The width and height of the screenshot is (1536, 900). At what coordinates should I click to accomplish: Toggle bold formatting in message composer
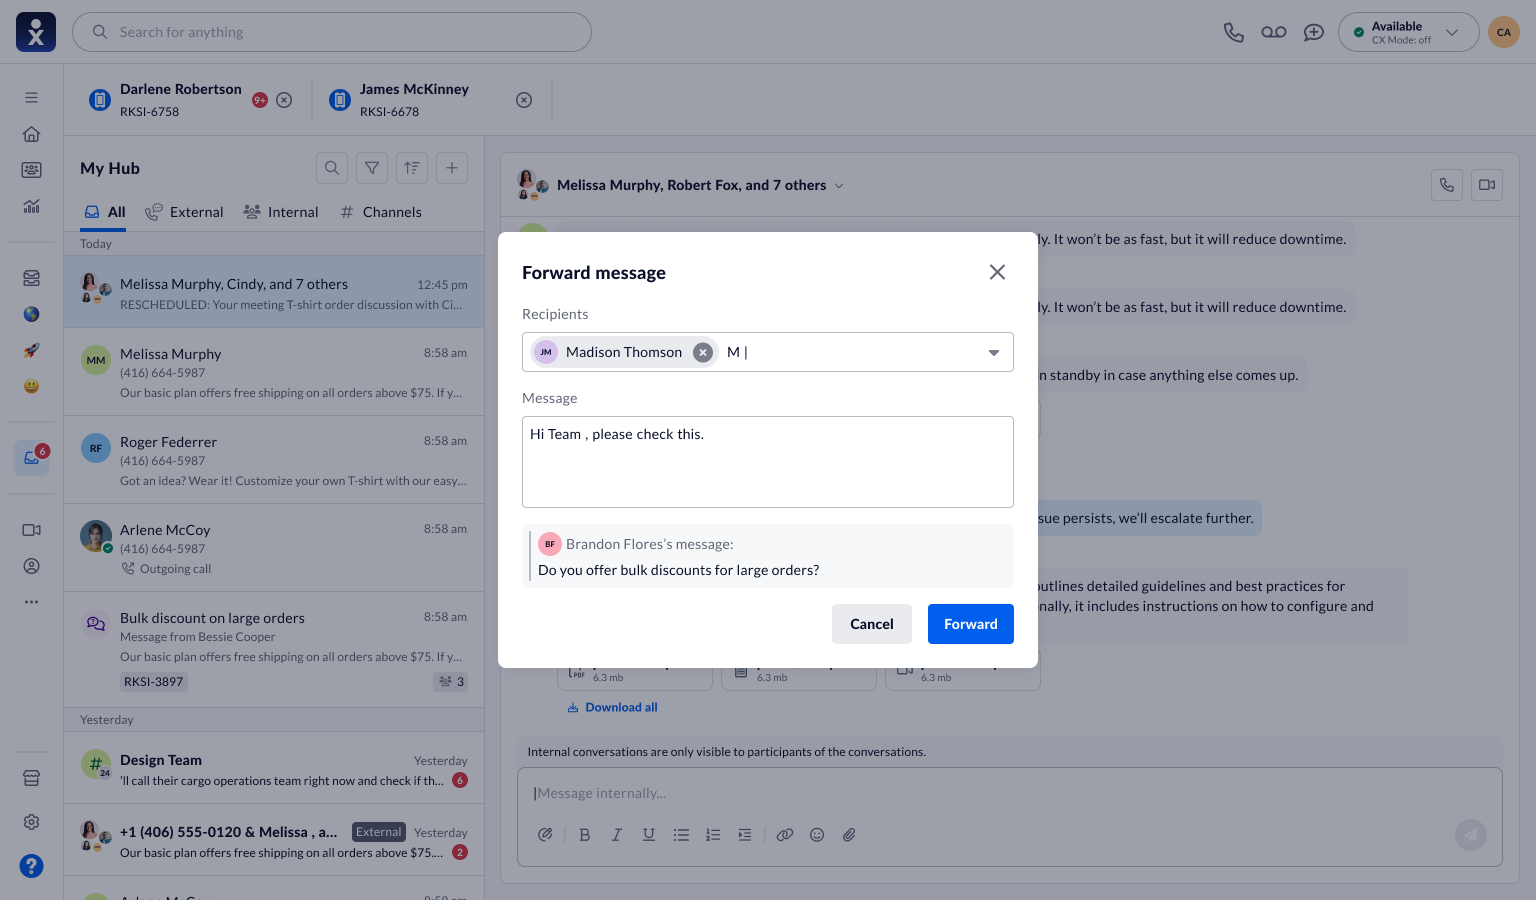585,835
